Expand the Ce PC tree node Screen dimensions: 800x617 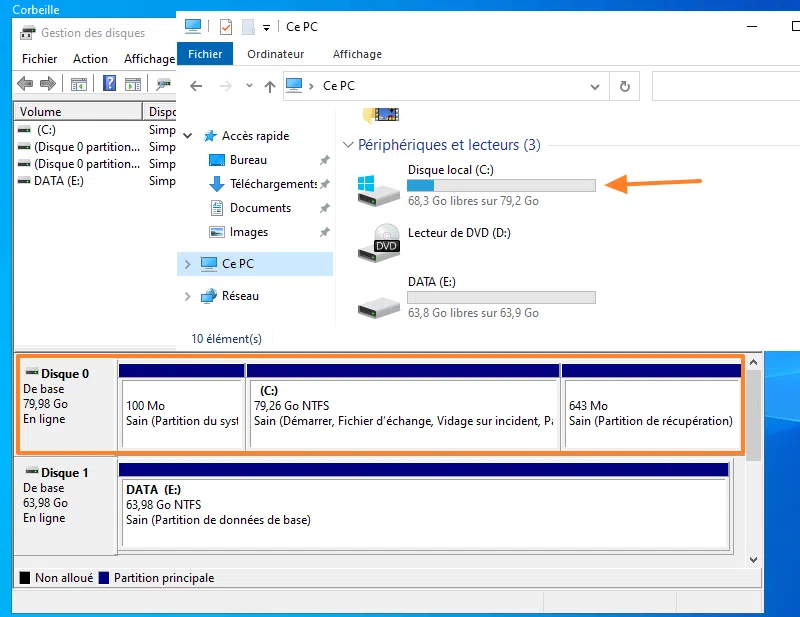click(187, 264)
